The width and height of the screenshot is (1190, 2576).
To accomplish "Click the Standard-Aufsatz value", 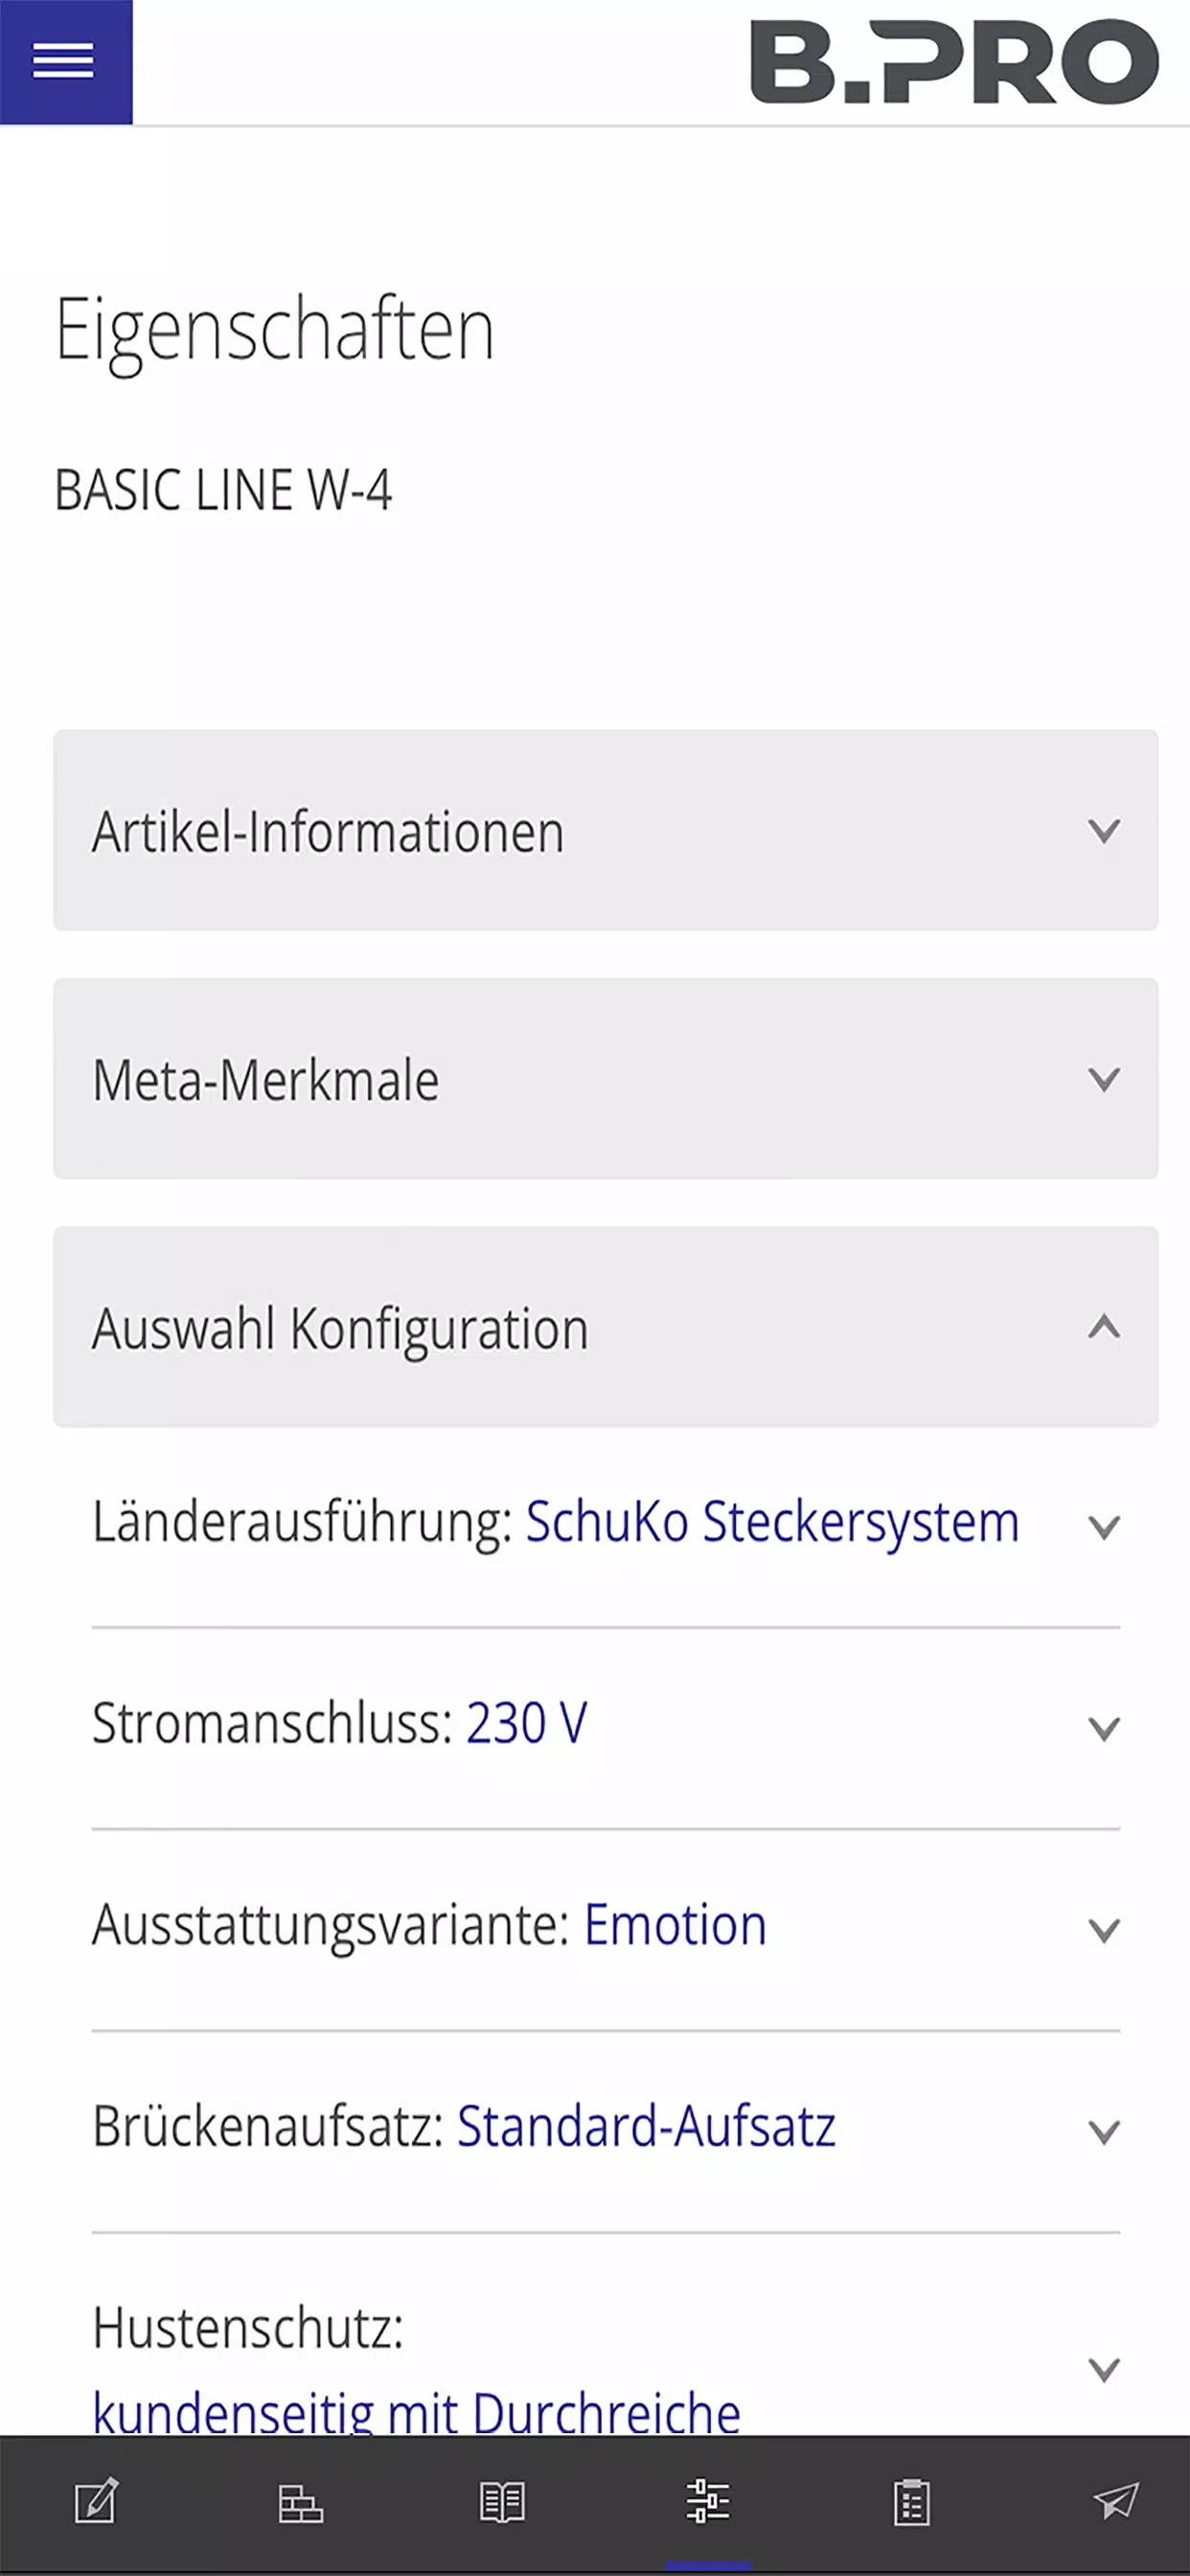I will click(x=646, y=2126).
